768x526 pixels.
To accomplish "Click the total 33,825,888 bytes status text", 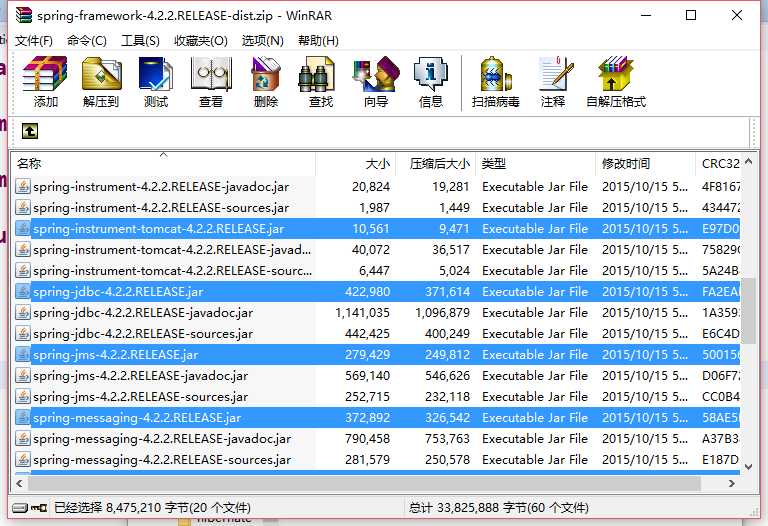I will (499, 508).
